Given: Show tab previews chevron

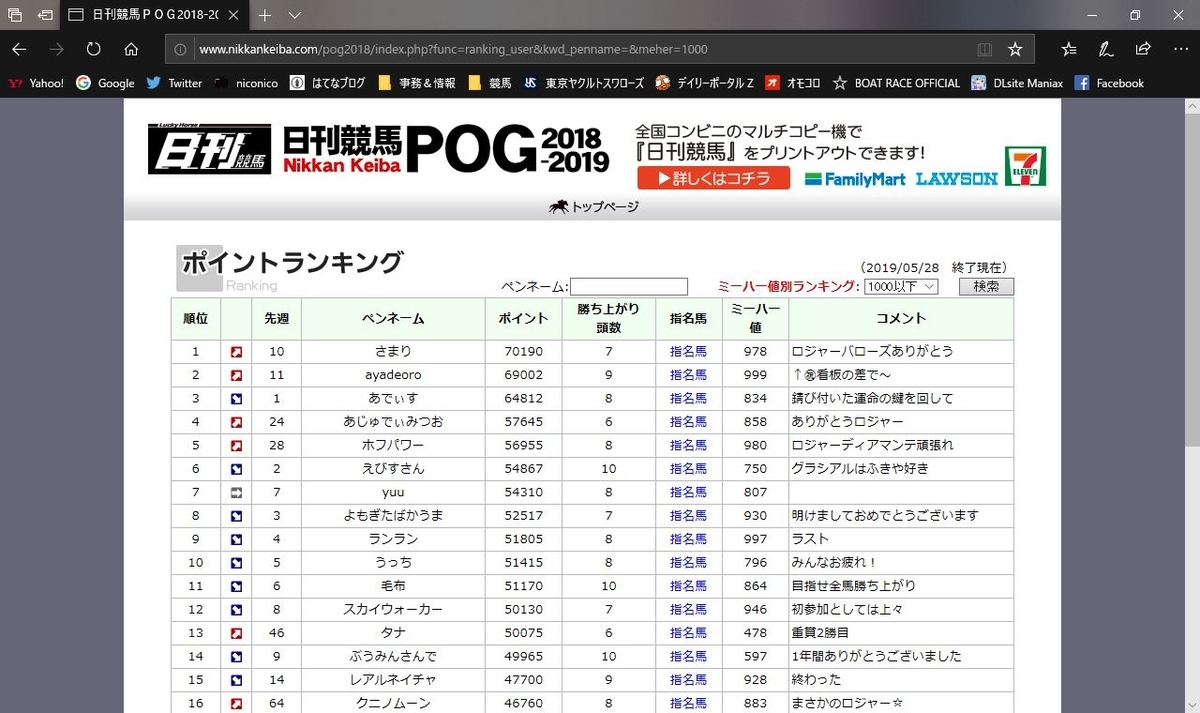Looking at the screenshot, I should pyautogui.click(x=295, y=16).
